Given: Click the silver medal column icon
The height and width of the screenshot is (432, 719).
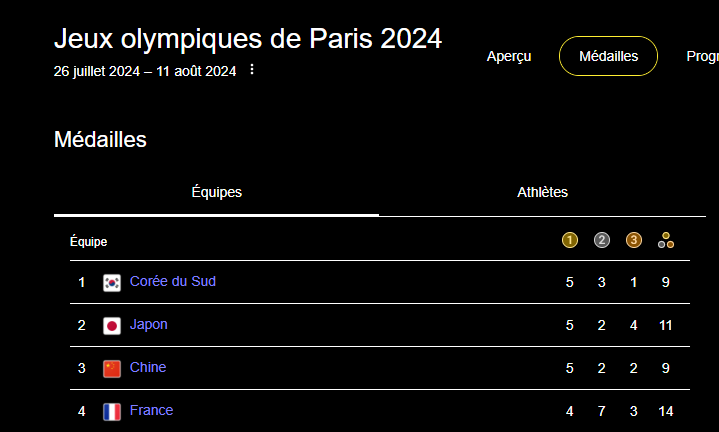Looking at the screenshot, I should click(x=602, y=240).
